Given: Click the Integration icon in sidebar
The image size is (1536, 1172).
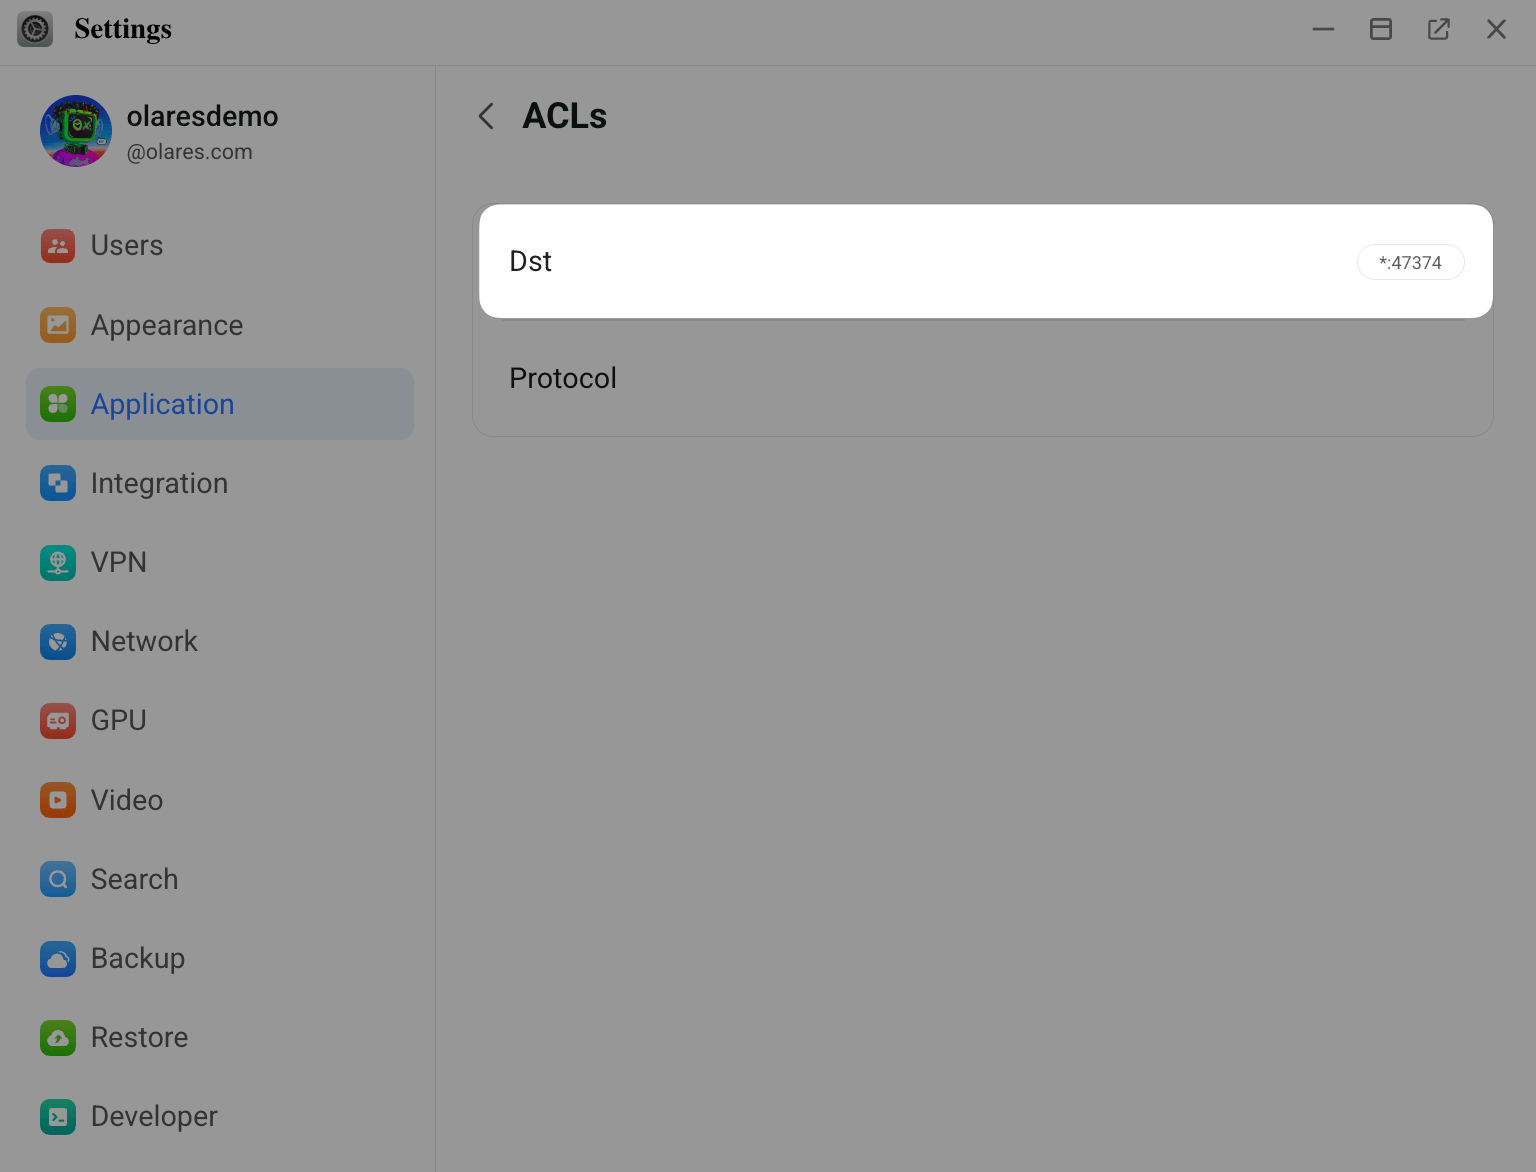Looking at the screenshot, I should click(x=58, y=483).
